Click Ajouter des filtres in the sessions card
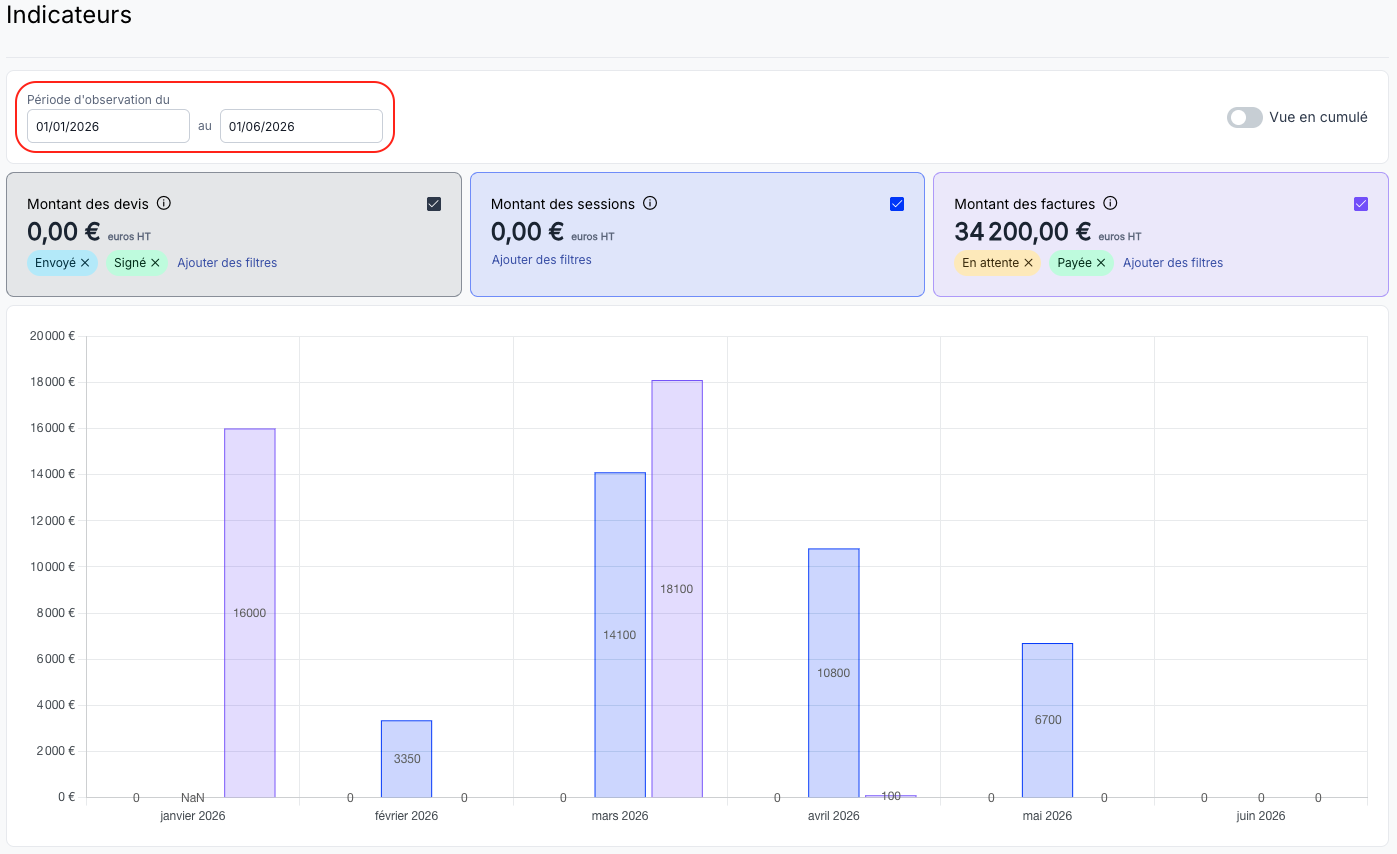This screenshot has height=854, width=1397. tap(541, 260)
